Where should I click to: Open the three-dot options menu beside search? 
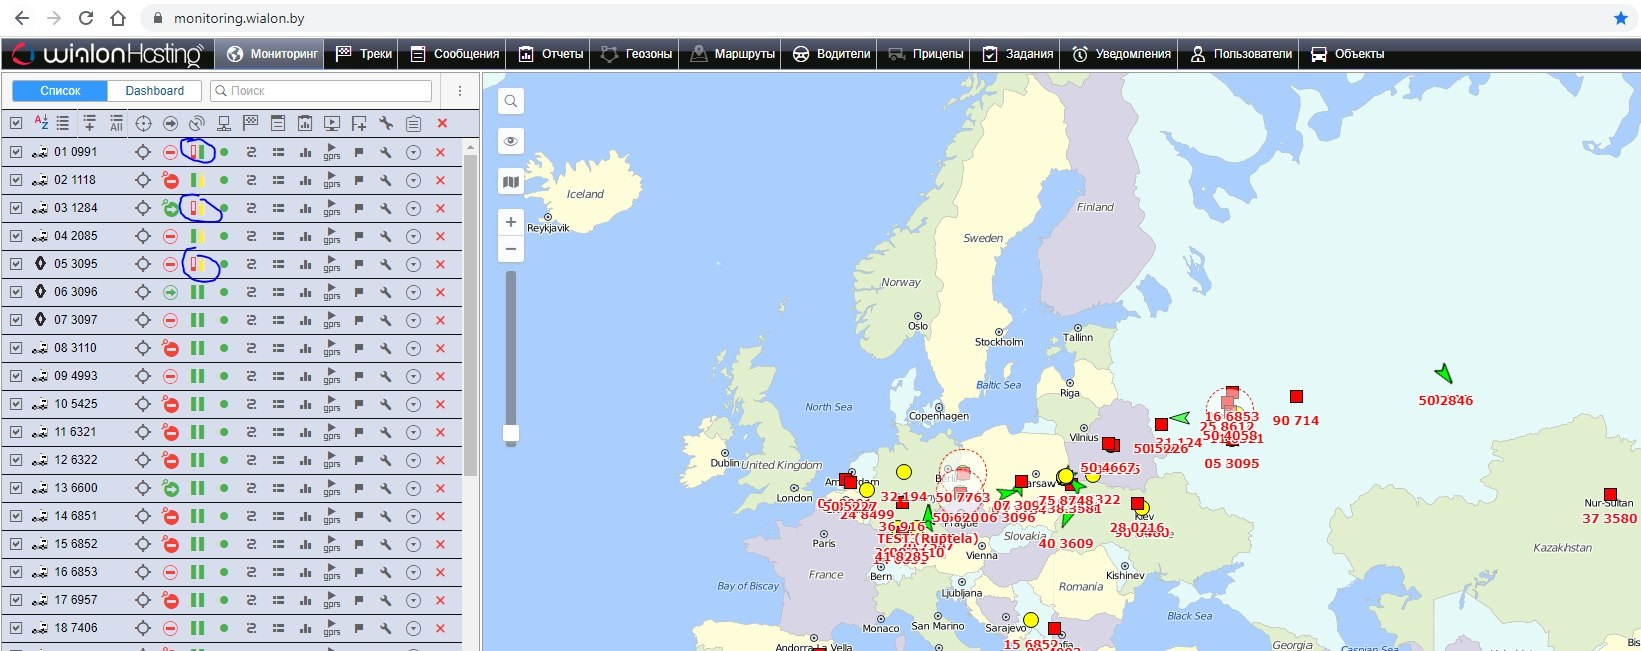pyautogui.click(x=460, y=91)
